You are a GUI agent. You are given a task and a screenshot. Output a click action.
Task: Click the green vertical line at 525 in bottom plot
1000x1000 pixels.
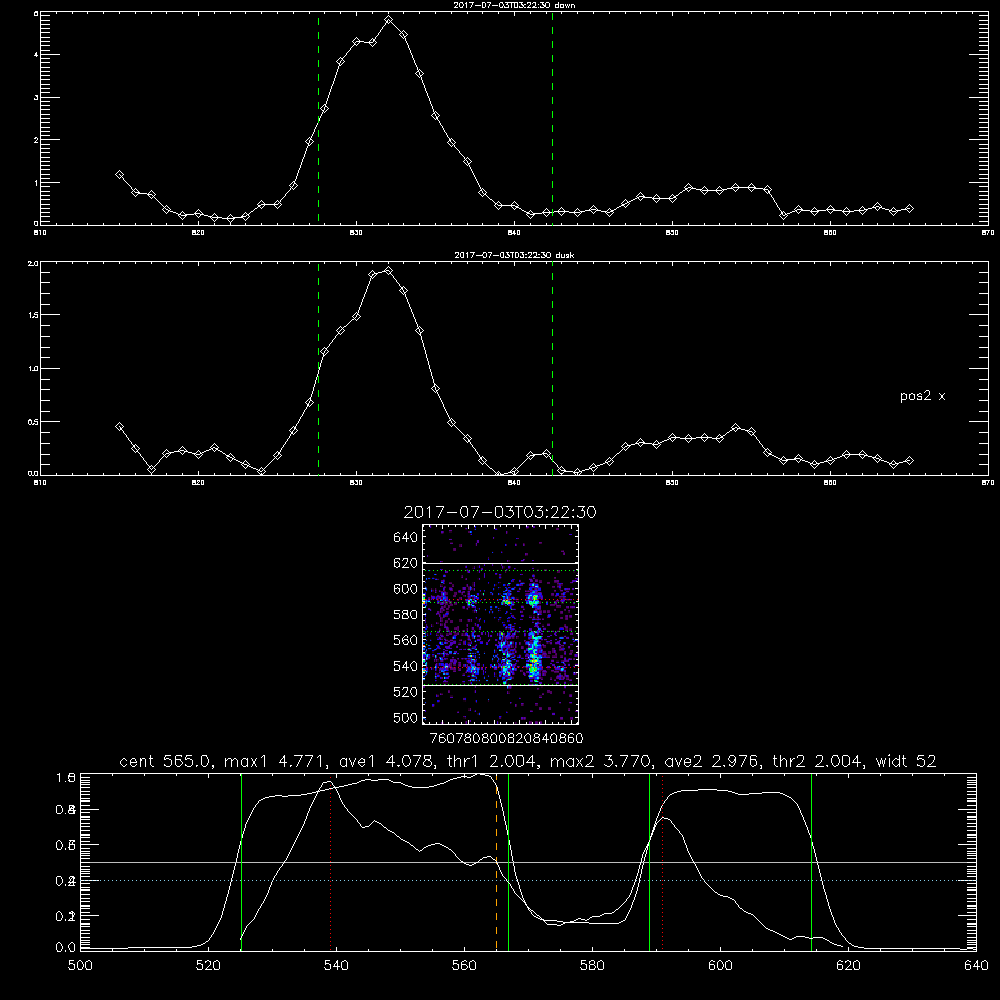(x=241, y=861)
